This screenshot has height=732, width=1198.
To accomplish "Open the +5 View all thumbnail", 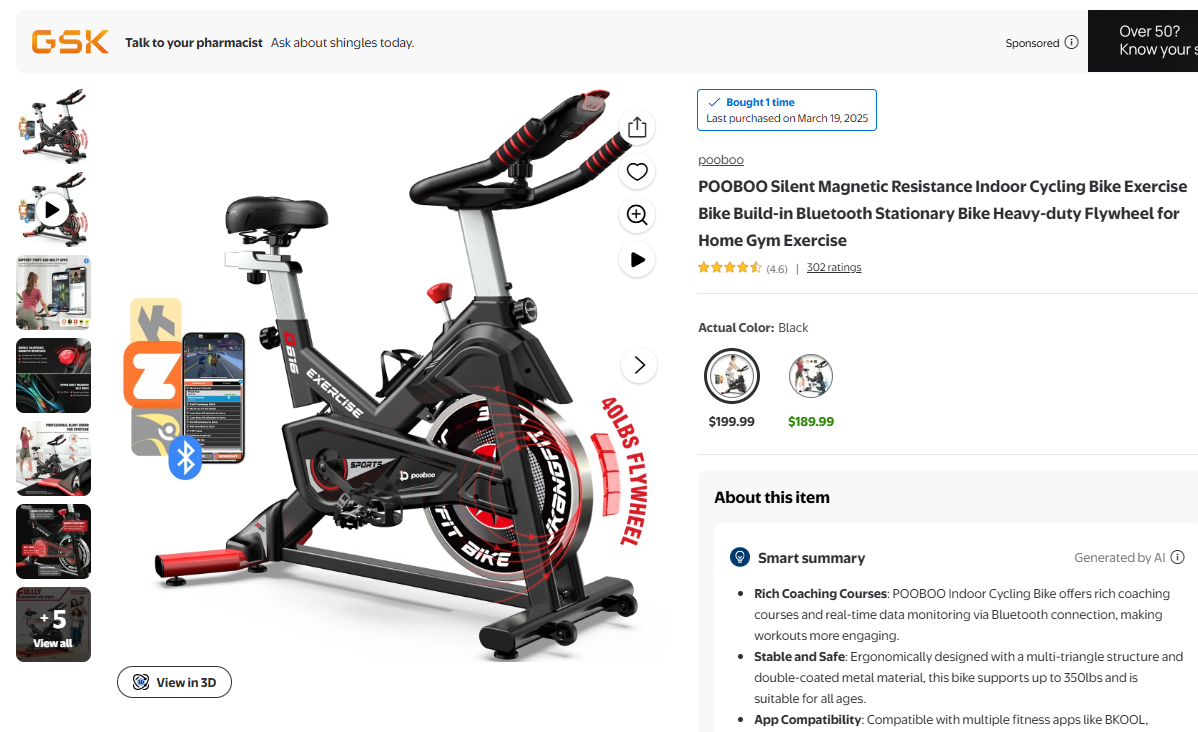I will (53, 624).
